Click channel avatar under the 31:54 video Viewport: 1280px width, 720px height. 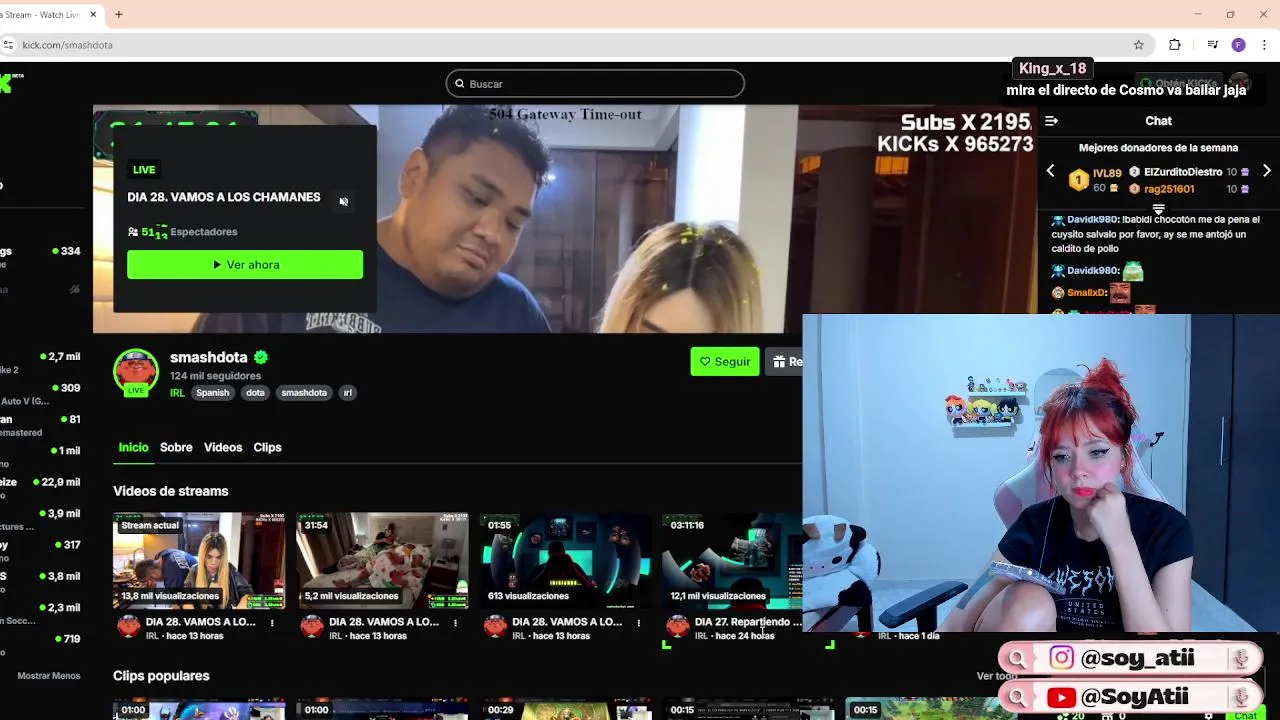312,627
